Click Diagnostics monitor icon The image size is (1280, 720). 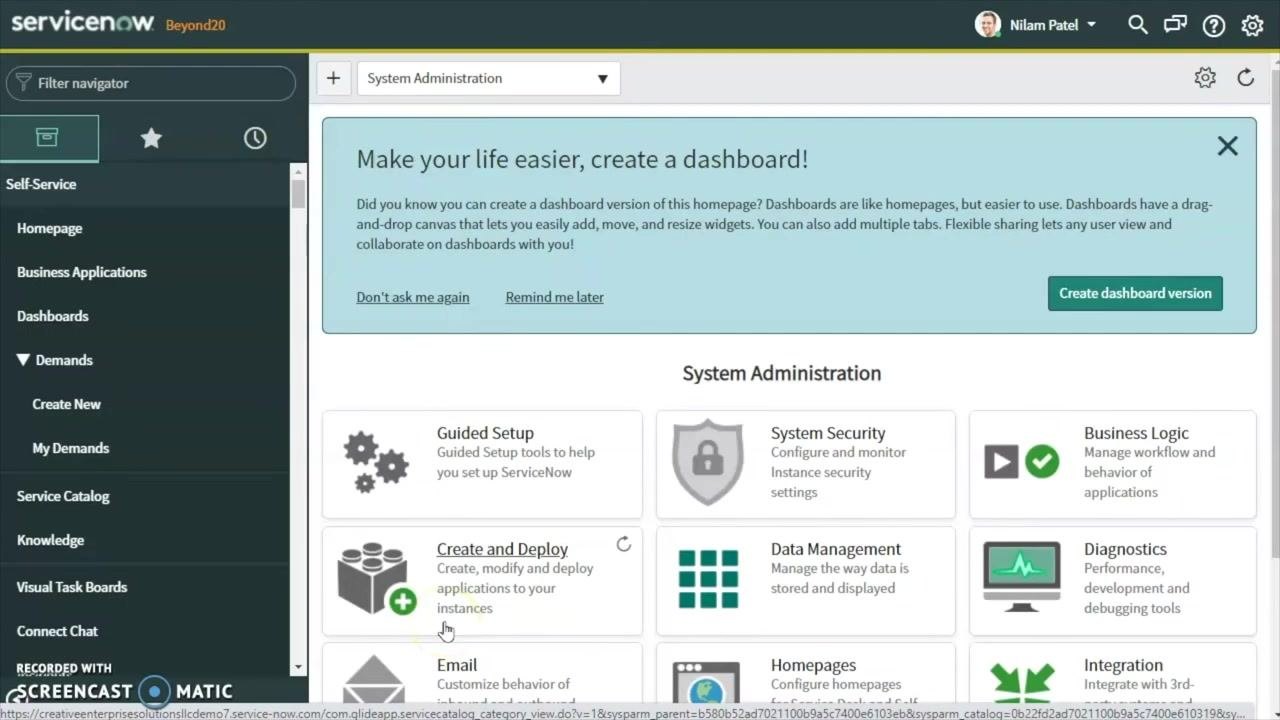[x=1021, y=577]
